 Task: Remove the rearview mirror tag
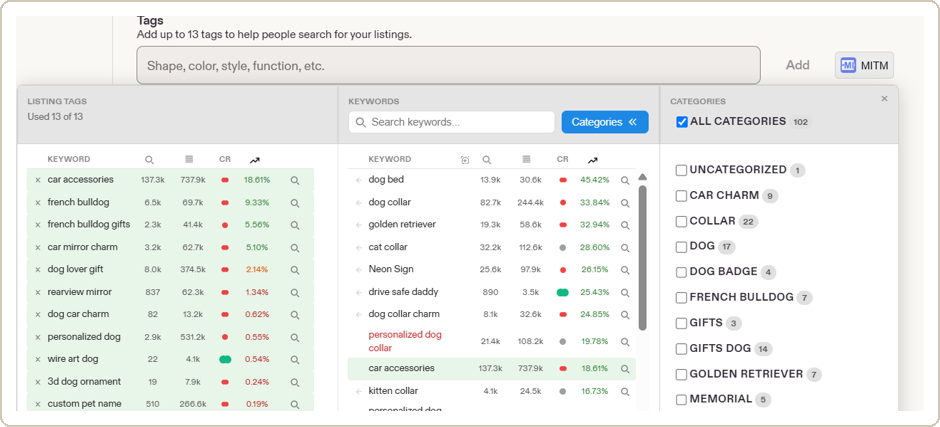pos(38,293)
